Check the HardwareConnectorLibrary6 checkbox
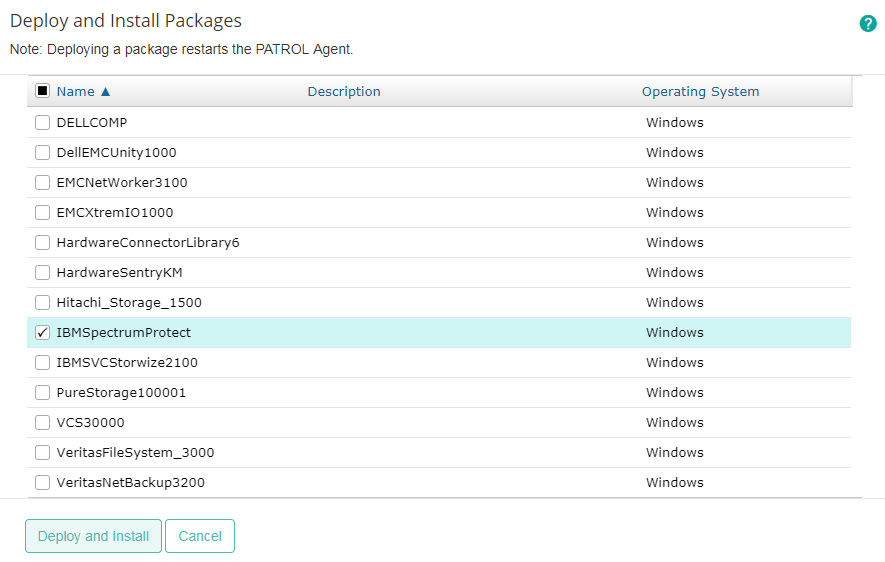This screenshot has width=885, height=562. tap(42, 242)
